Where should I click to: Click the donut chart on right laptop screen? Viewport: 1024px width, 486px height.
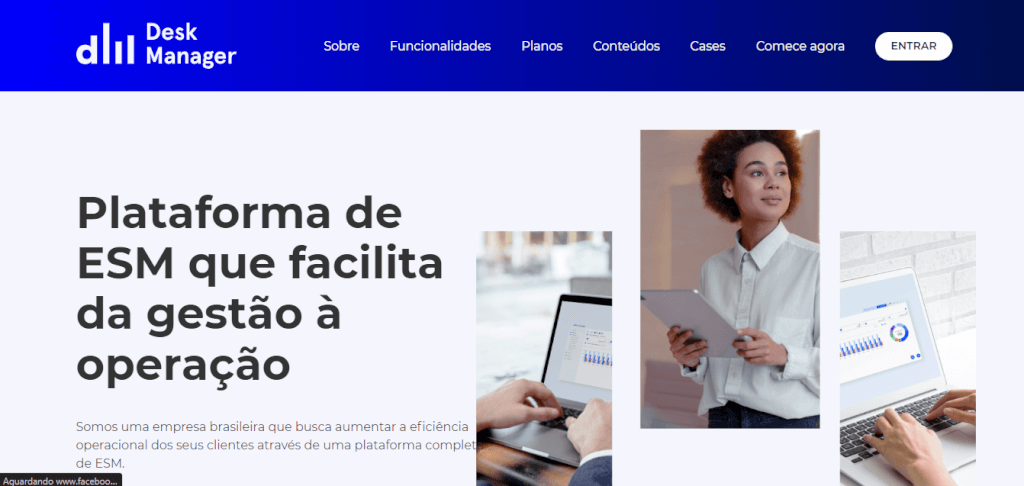click(899, 332)
